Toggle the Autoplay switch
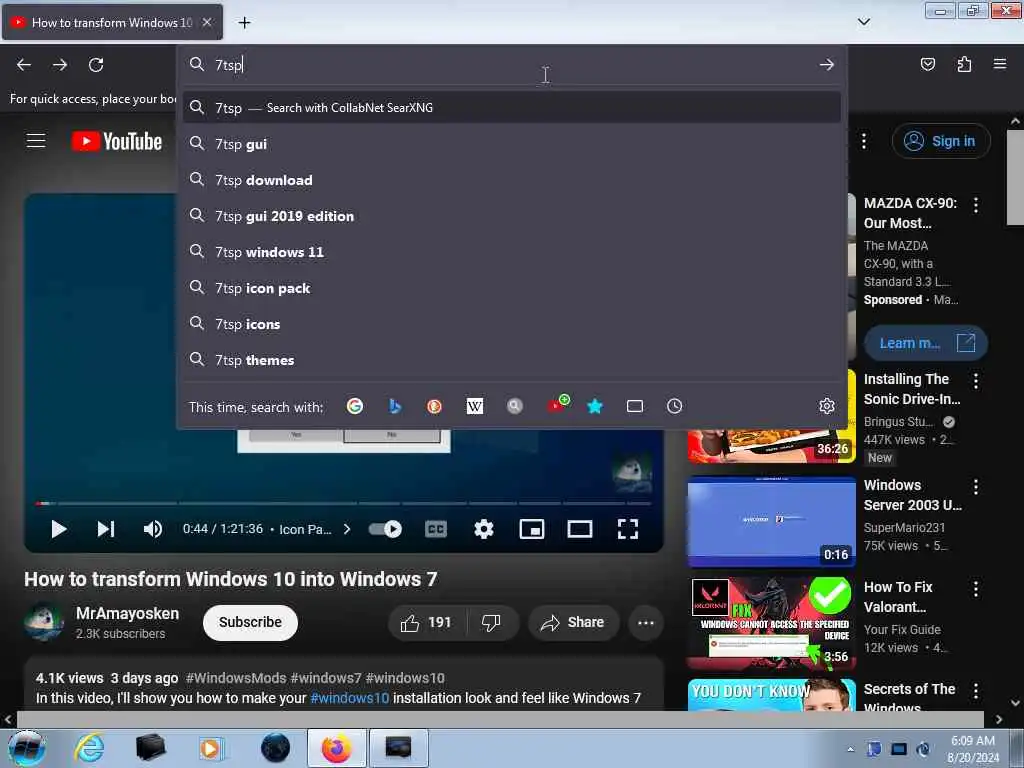 [x=385, y=529]
